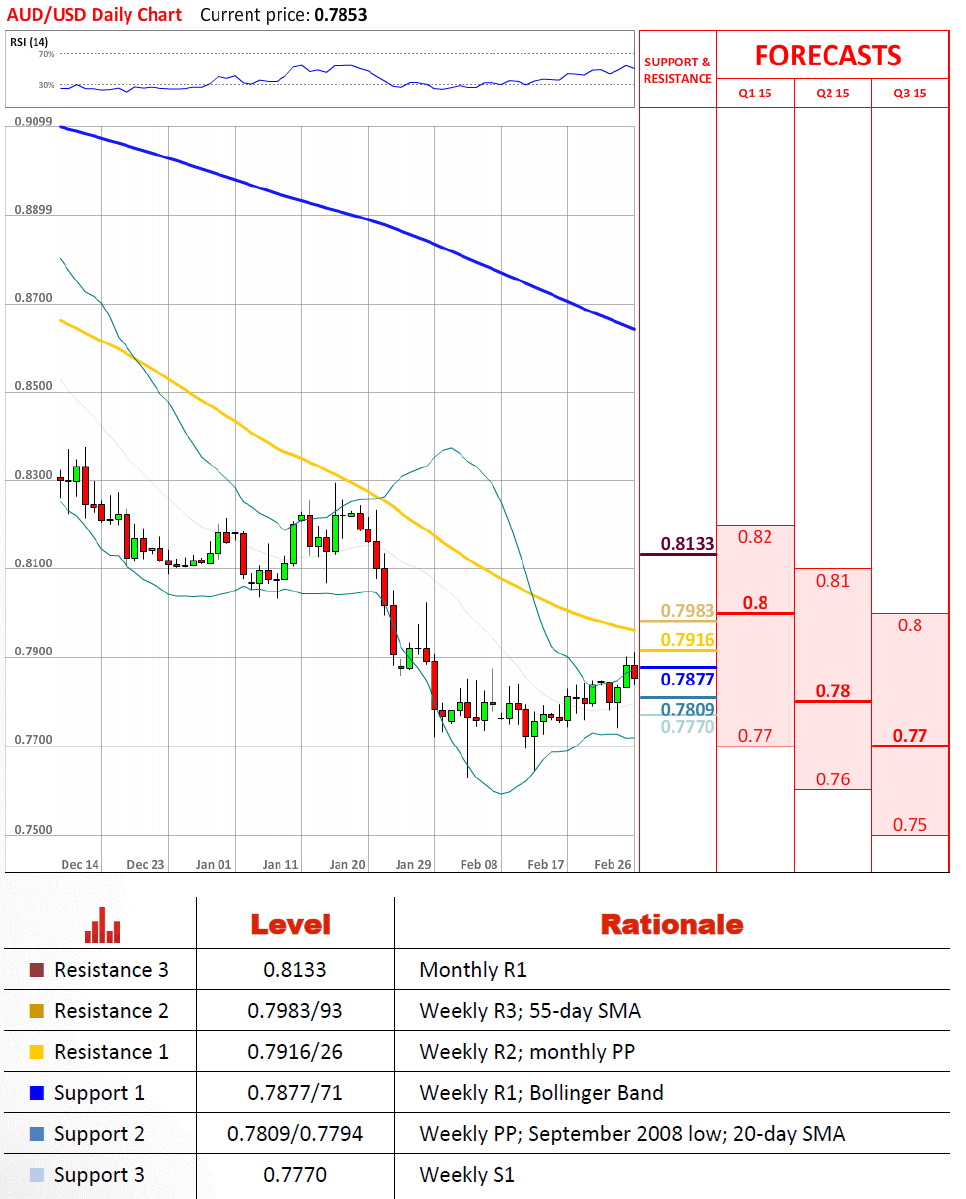Click the FORECASTS heading
This screenshot has height=1199, width=966.
pos(828,55)
